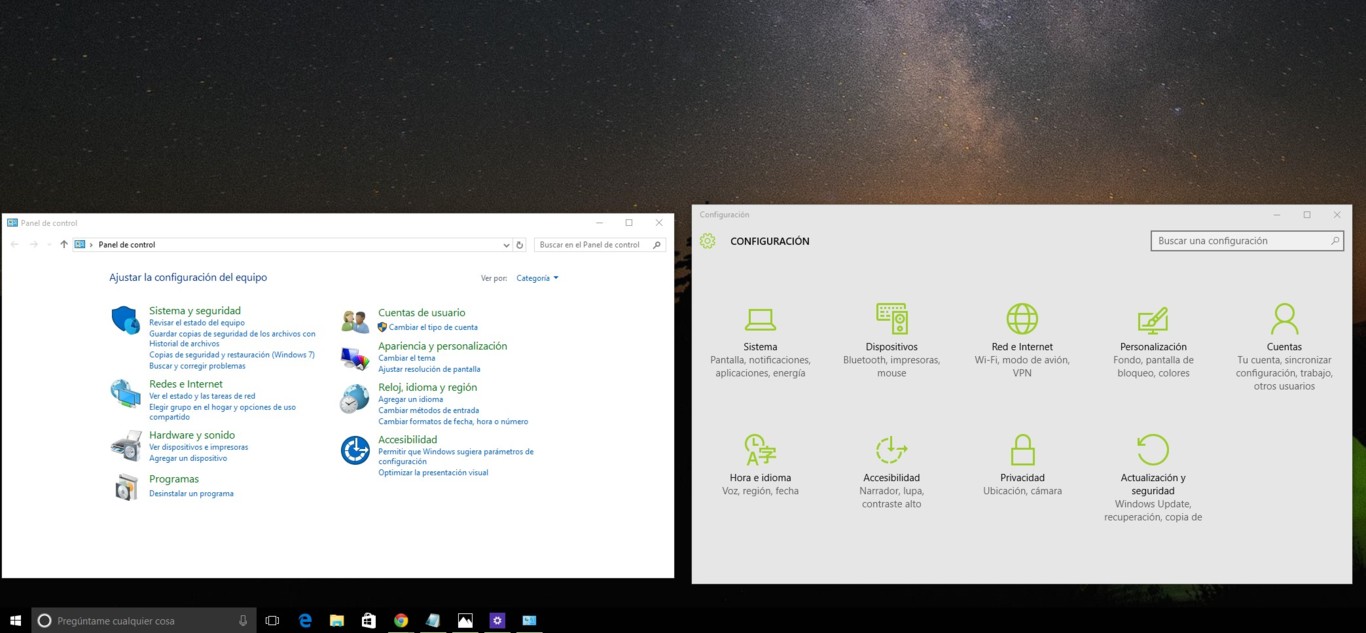The width and height of the screenshot is (1366, 633).
Task: Click the Accesibilidad icon in the Panel de control
Action: click(x=355, y=450)
